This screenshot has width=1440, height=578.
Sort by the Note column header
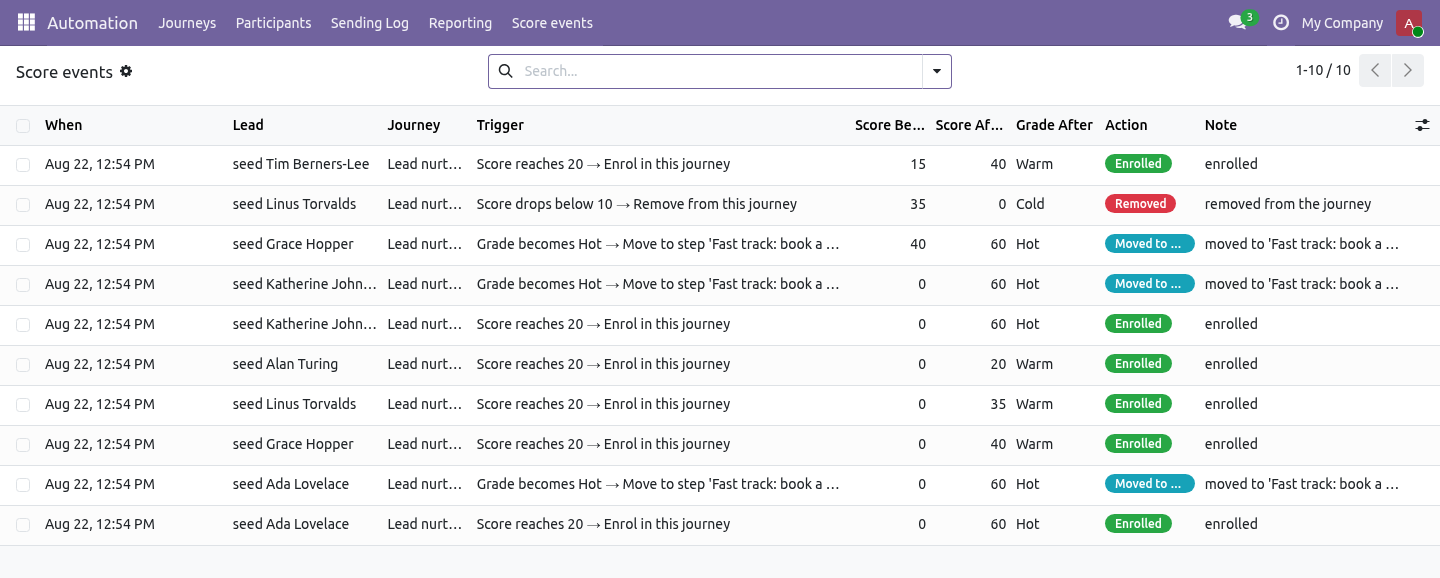(1221, 125)
